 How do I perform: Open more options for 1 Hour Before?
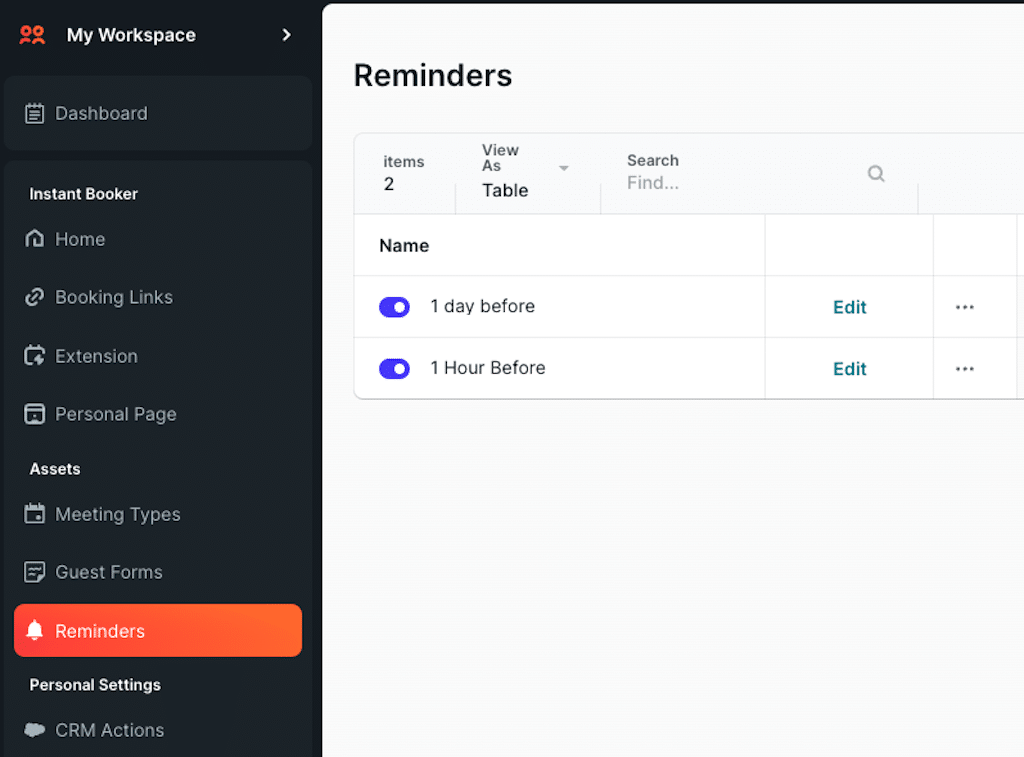[x=964, y=369]
